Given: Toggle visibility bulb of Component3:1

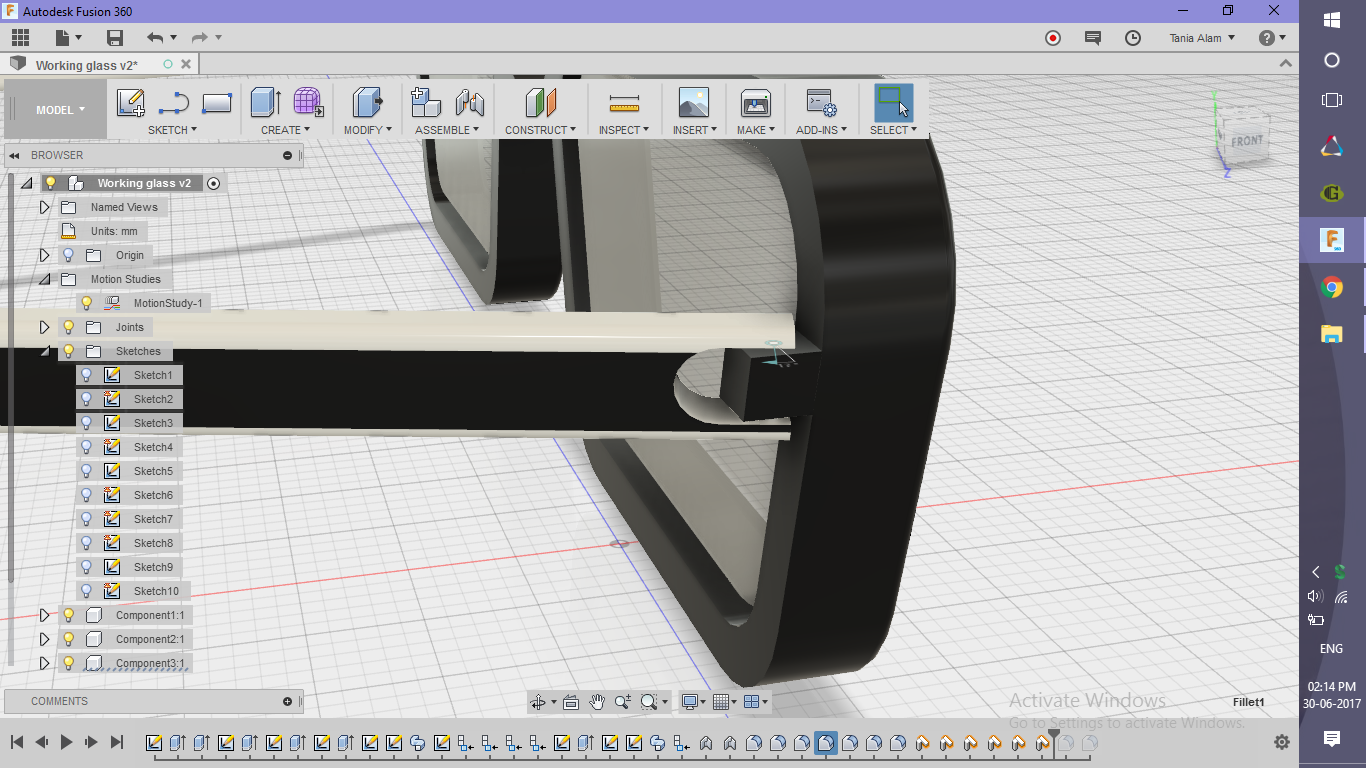Looking at the screenshot, I should click(69, 663).
